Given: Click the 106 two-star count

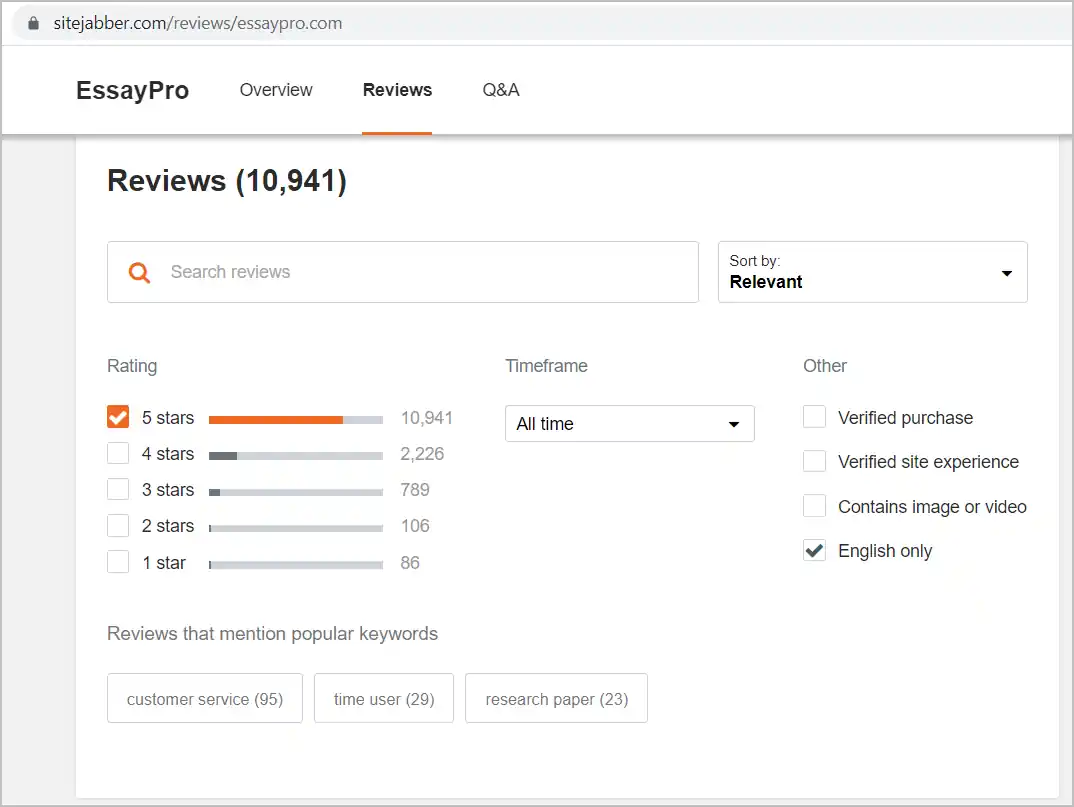Looking at the screenshot, I should (415, 526).
